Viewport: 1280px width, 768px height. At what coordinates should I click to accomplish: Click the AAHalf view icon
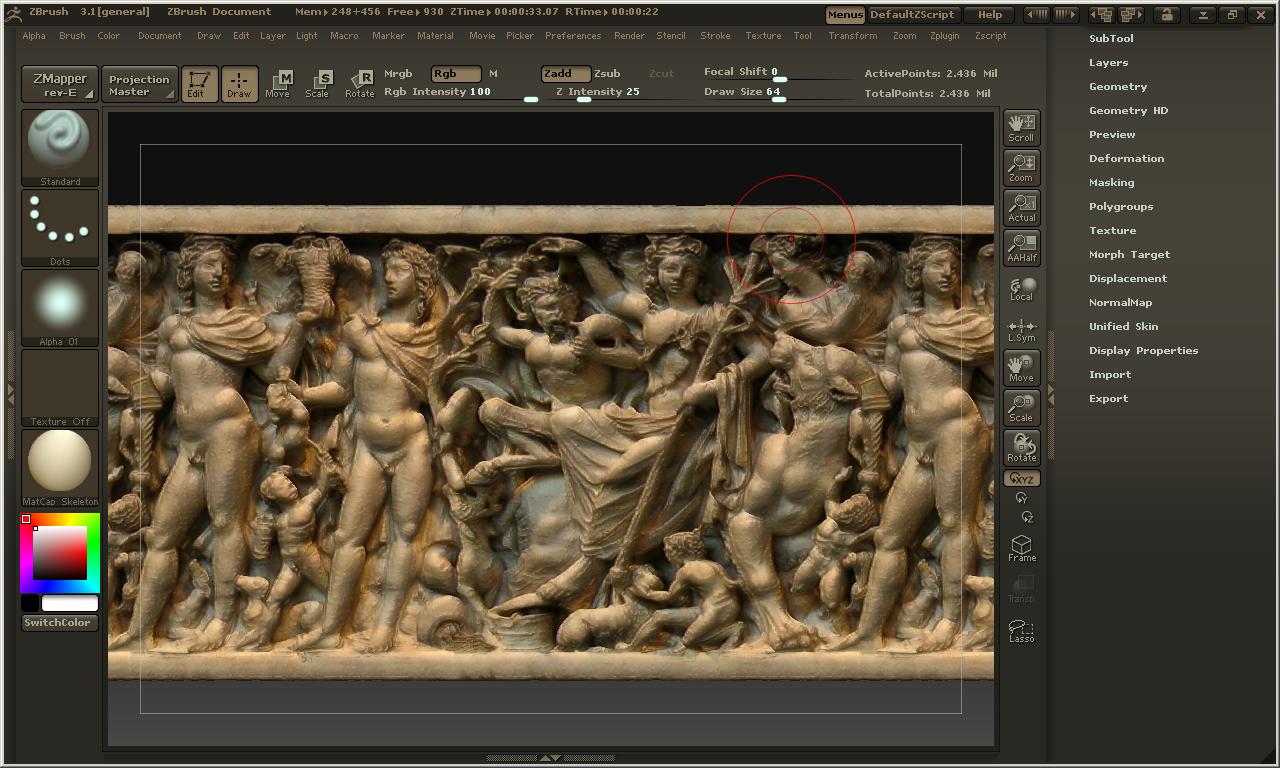[1021, 248]
